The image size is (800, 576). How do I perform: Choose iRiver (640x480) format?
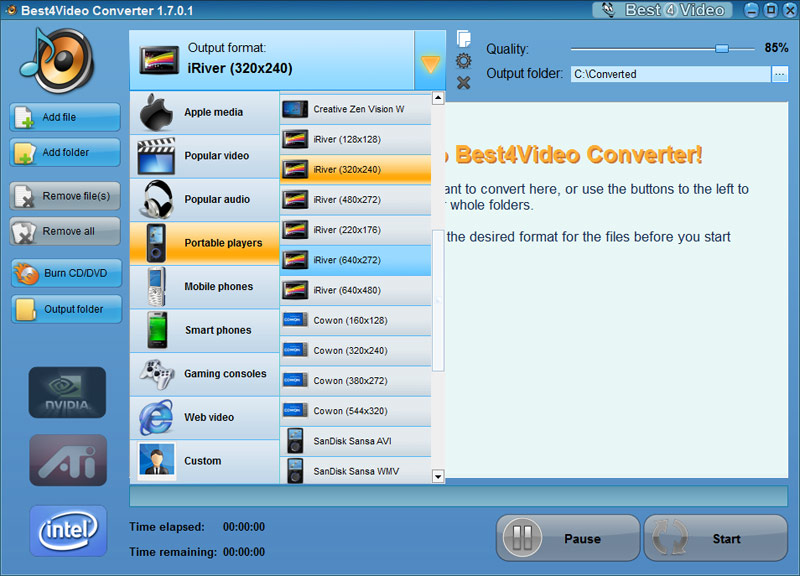(x=356, y=290)
